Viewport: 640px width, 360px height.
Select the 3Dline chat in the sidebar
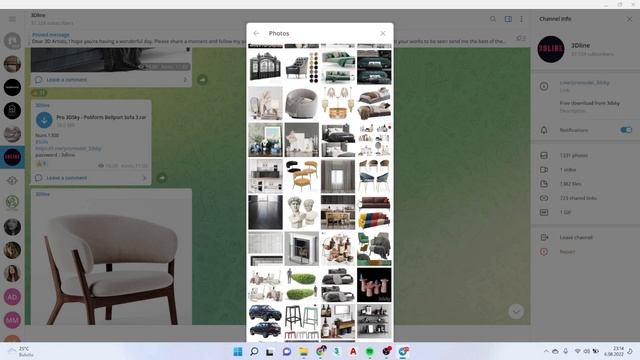(12, 157)
